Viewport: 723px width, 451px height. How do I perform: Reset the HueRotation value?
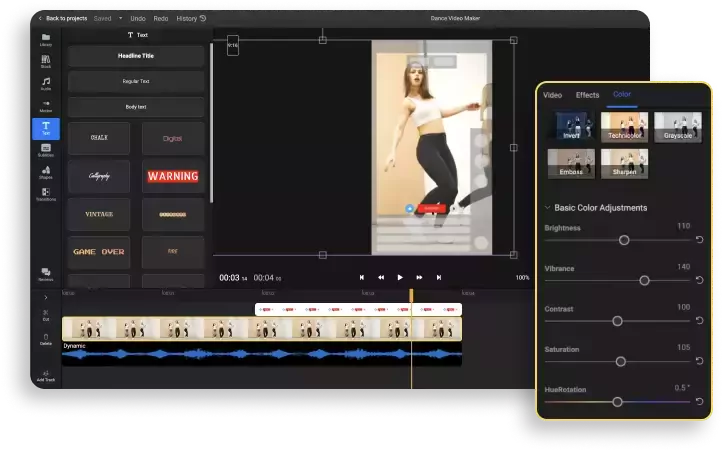point(699,402)
